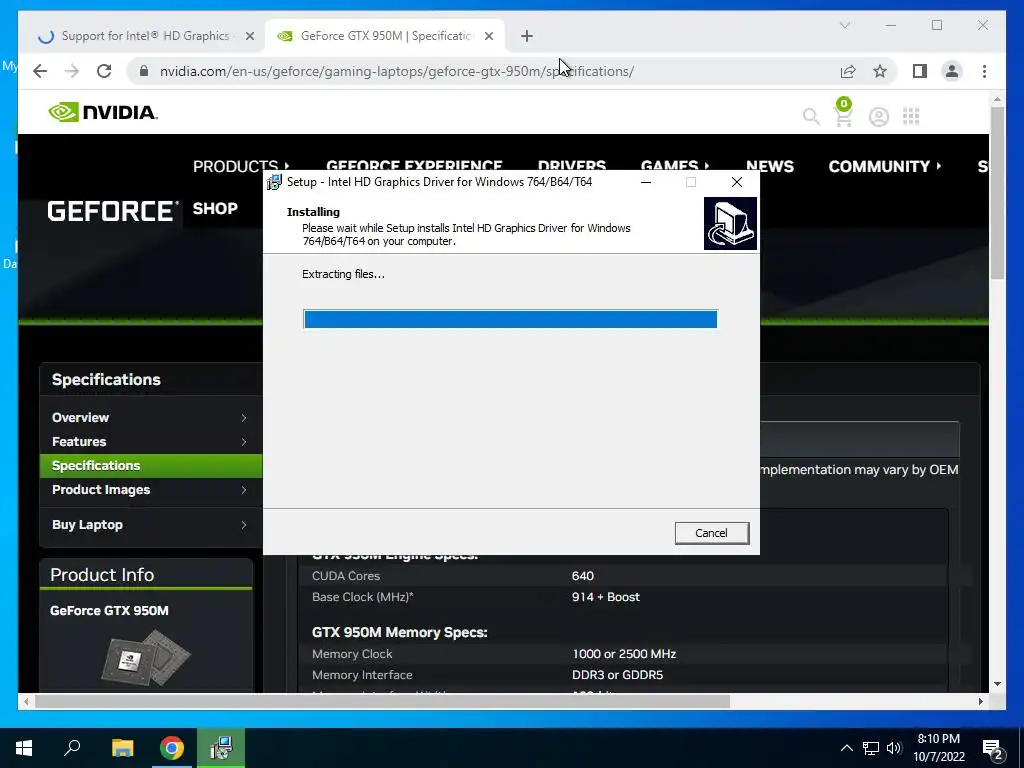Open the COMMUNITY menu
This screenshot has height=768, width=1024.
pyautogui.click(x=885, y=166)
